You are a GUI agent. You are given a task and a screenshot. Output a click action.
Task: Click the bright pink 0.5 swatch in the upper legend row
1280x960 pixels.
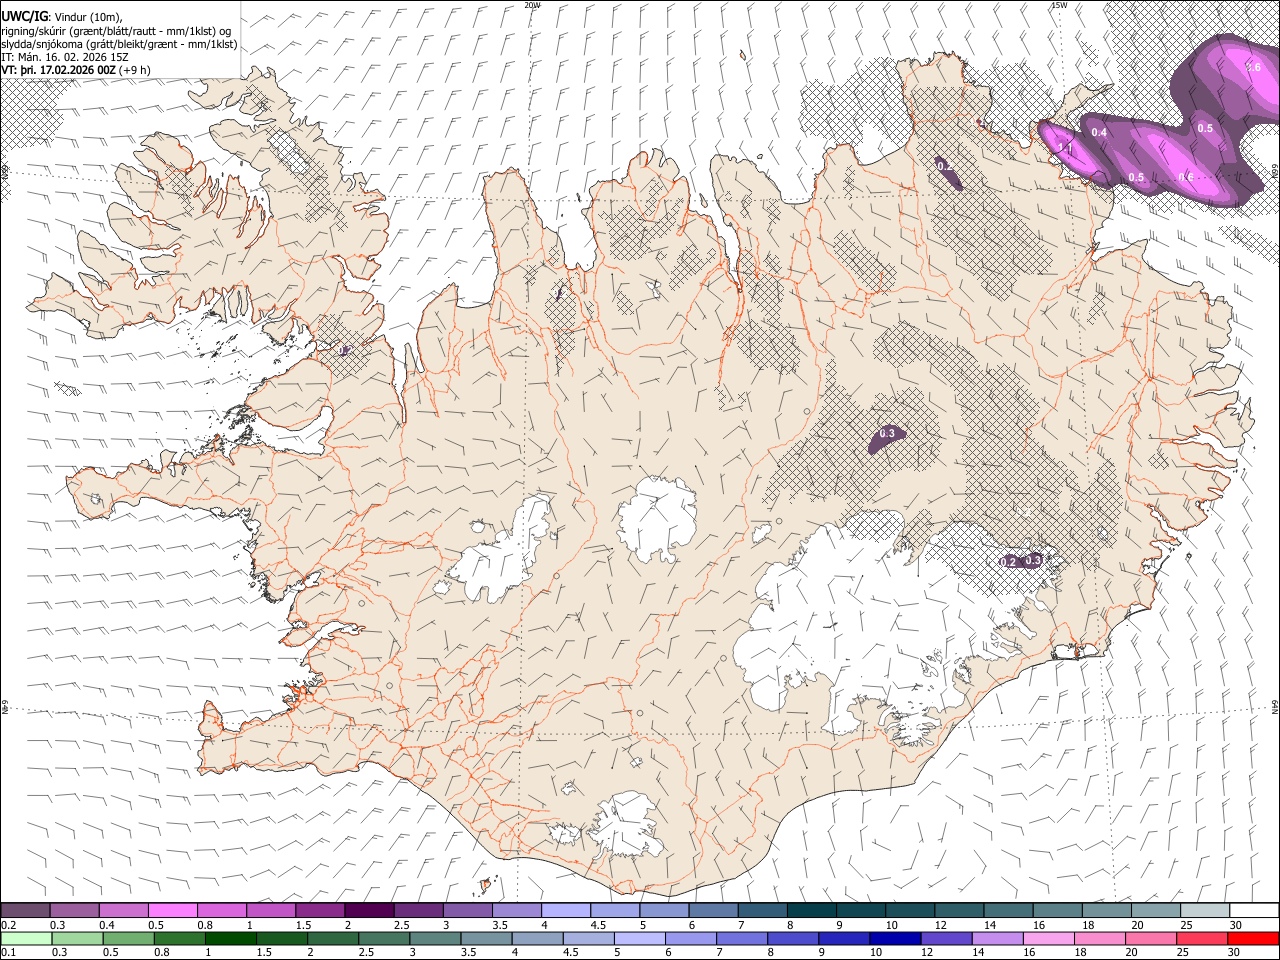pyautogui.click(x=172, y=910)
